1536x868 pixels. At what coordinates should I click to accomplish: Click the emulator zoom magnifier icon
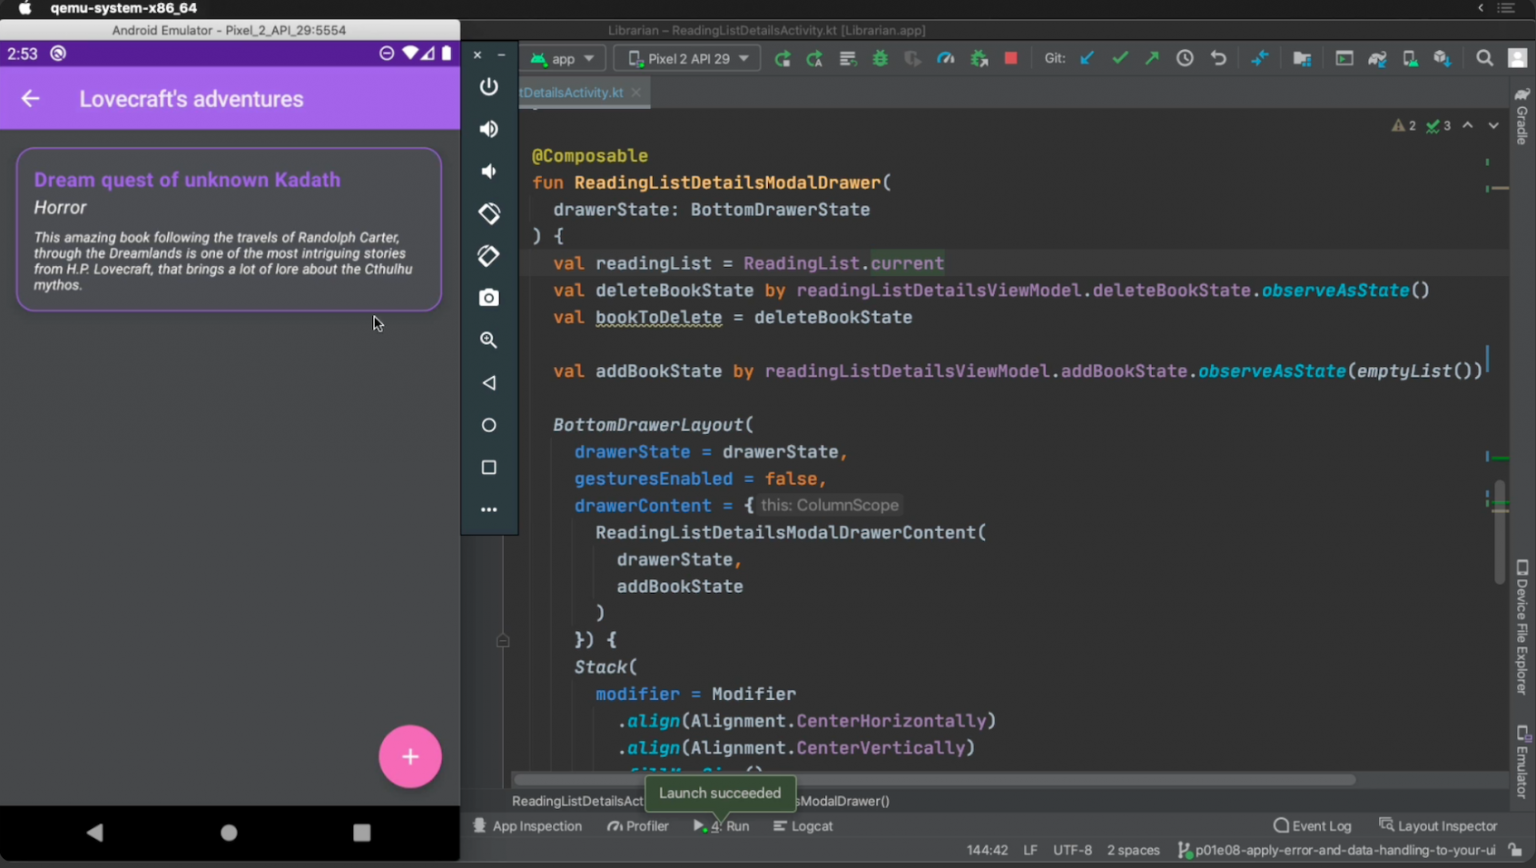coord(489,340)
